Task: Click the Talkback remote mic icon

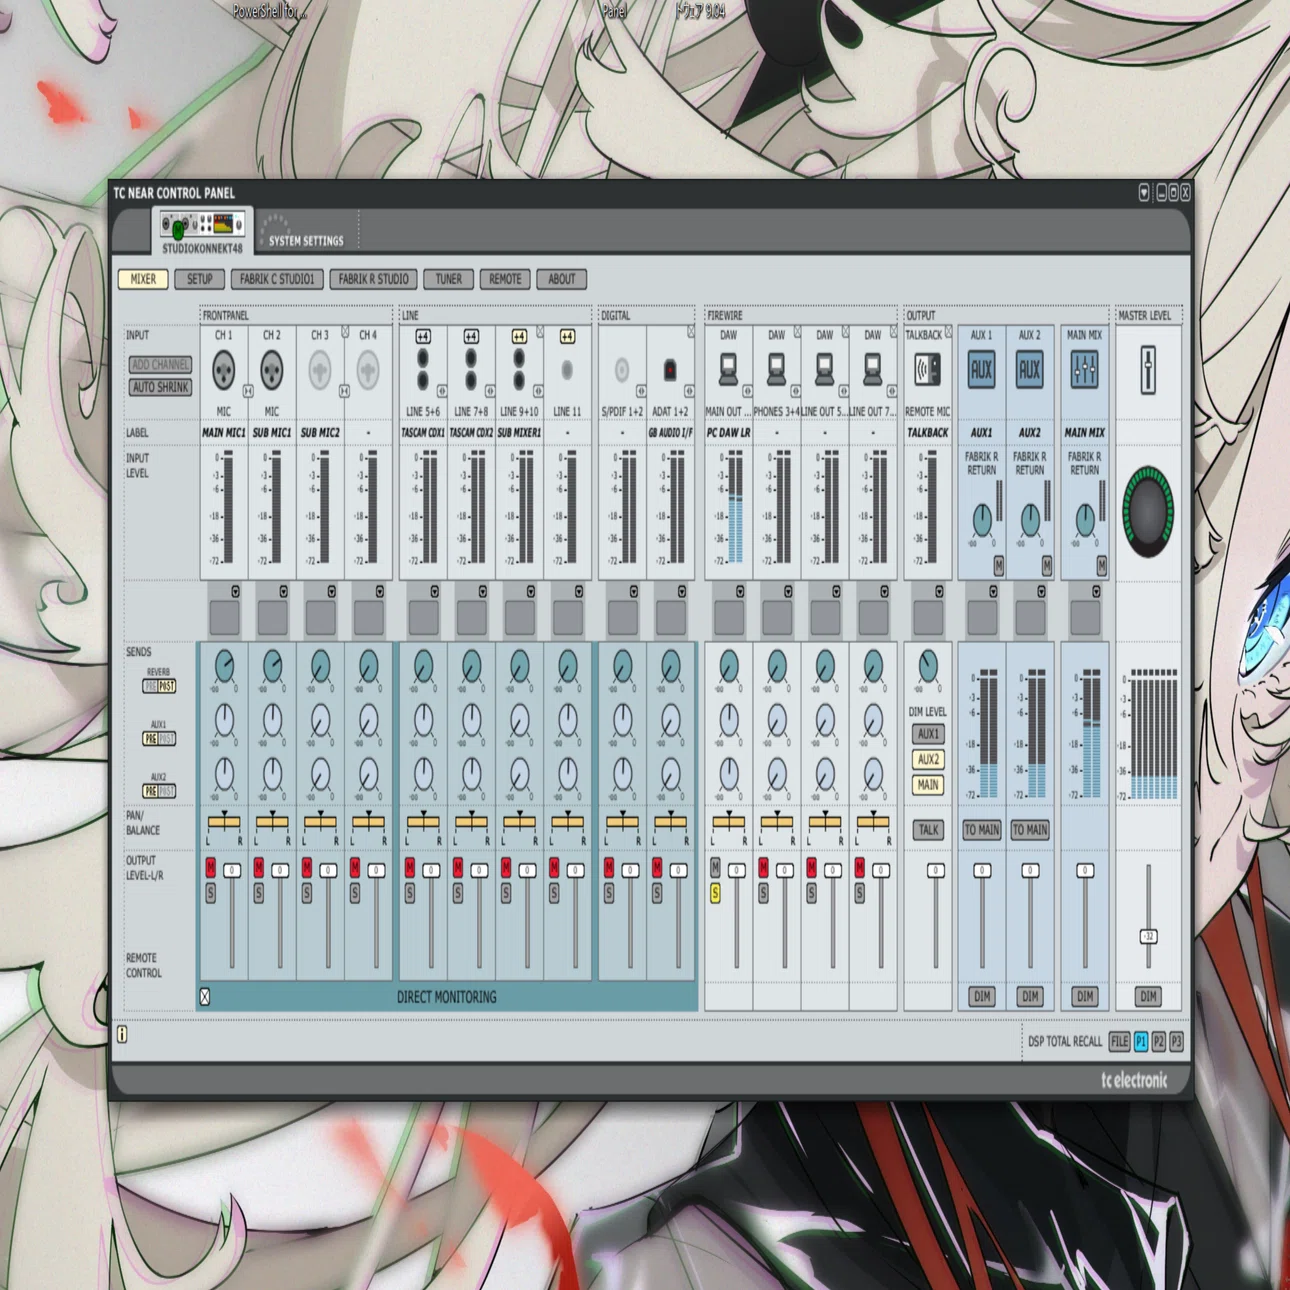Action: tap(928, 370)
